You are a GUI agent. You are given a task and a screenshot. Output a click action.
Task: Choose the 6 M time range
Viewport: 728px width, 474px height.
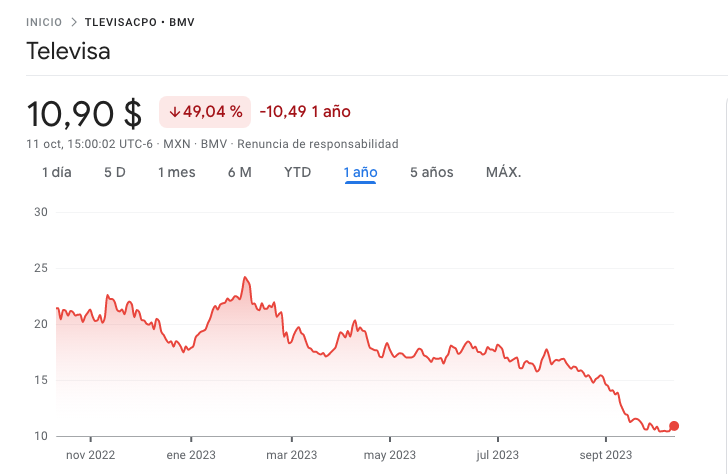[x=240, y=172]
